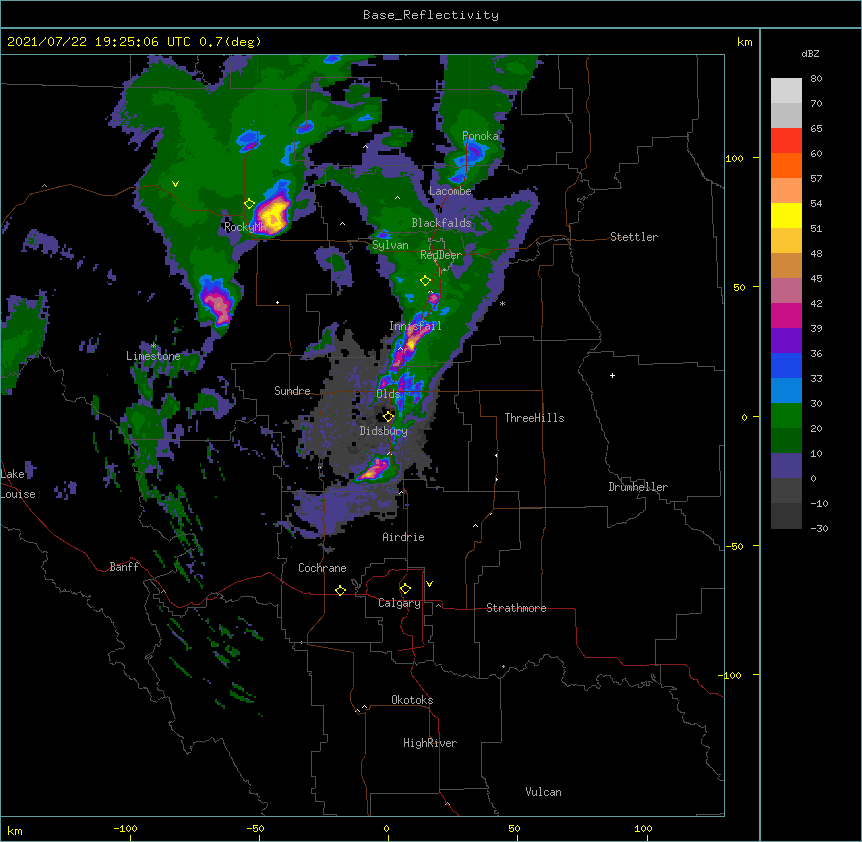Click the Calgary city label
Image resolution: width=862 pixels, height=842 pixels.
pos(399,603)
